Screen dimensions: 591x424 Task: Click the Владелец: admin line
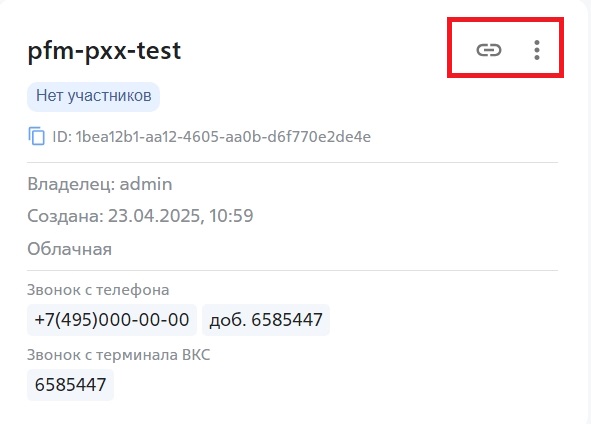(x=100, y=184)
